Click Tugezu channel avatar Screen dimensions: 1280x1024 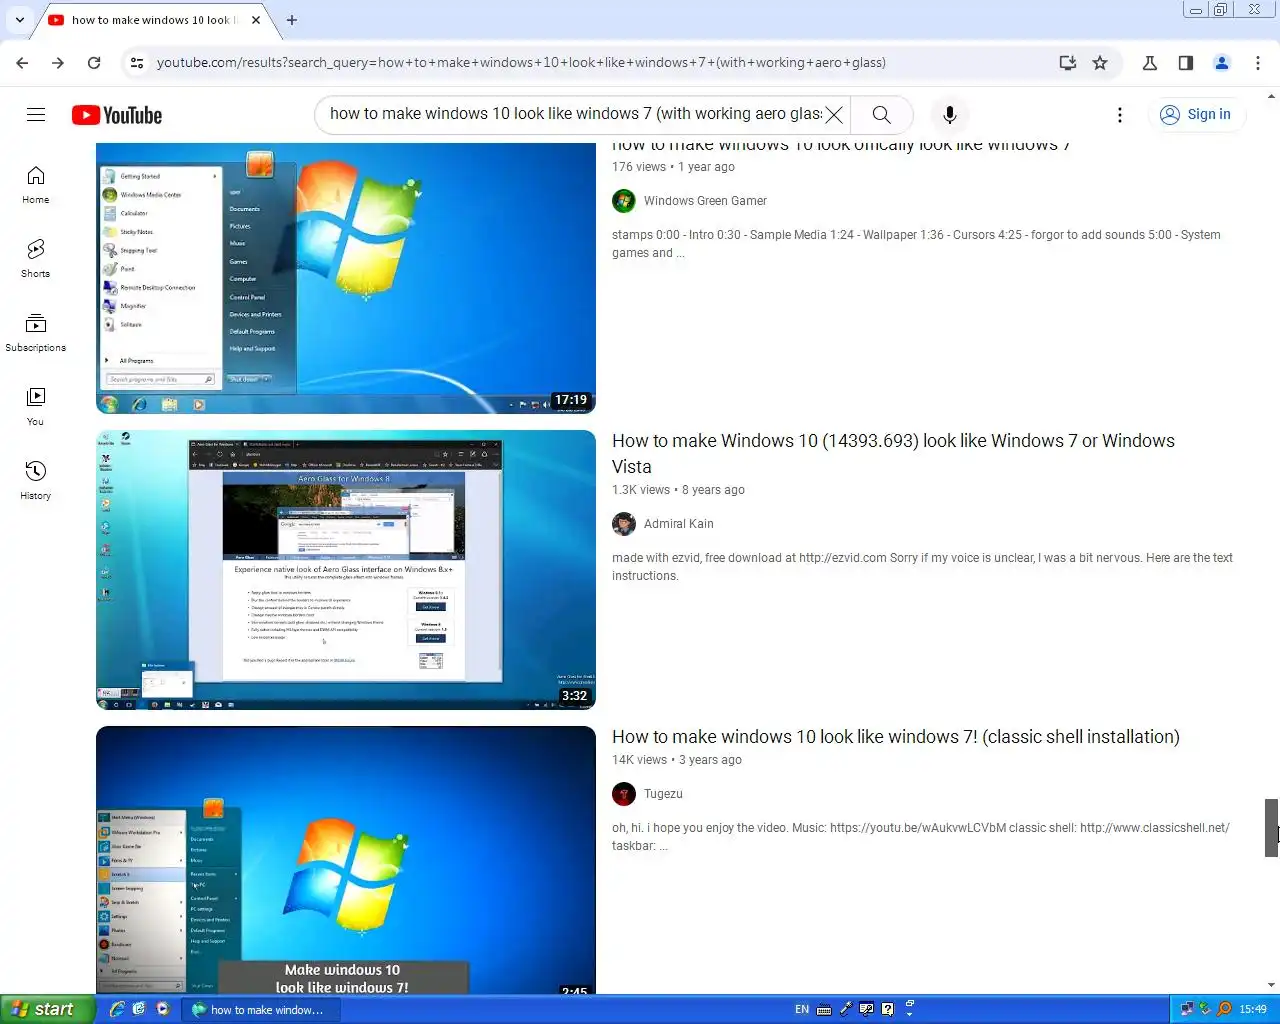[x=624, y=794]
